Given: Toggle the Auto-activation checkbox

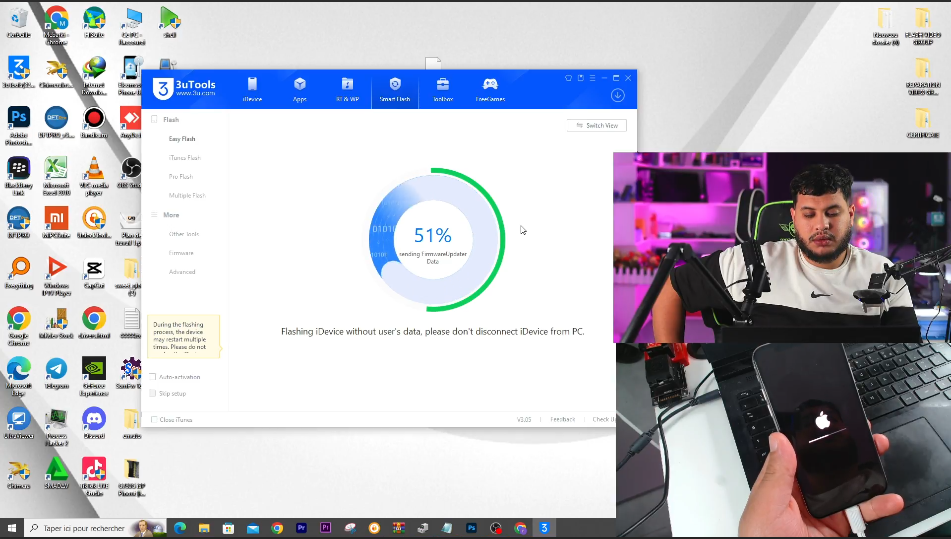Looking at the screenshot, I should (x=153, y=377).
